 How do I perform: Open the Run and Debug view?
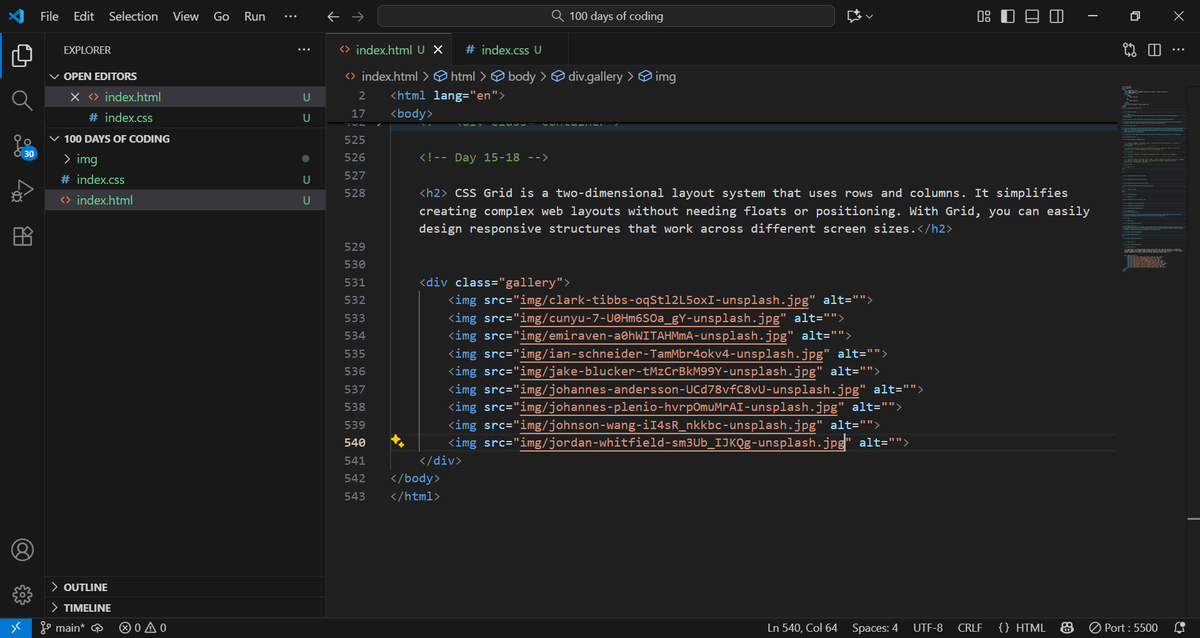click(x=22, y=191)
